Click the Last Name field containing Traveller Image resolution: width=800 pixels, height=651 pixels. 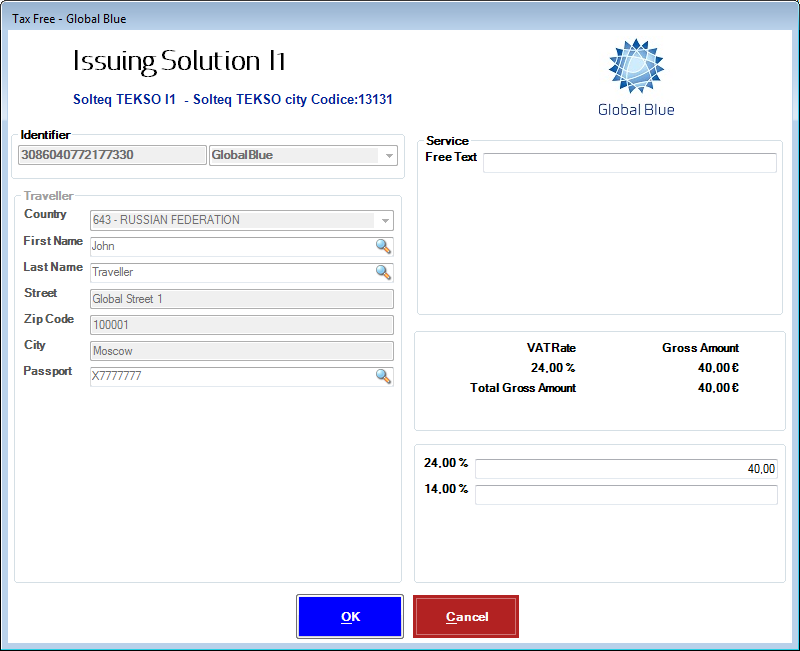pyautogui.click(x=230, y=272)
